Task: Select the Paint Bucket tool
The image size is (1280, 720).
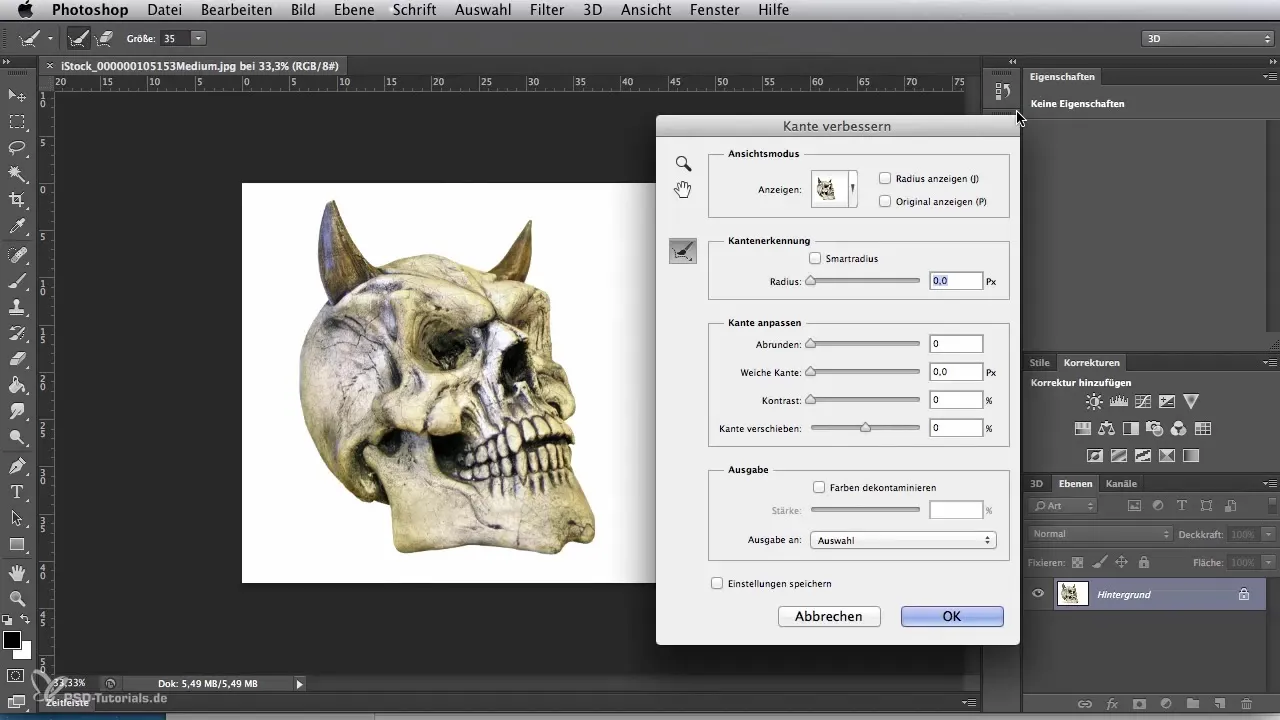Action: [17, 385]
